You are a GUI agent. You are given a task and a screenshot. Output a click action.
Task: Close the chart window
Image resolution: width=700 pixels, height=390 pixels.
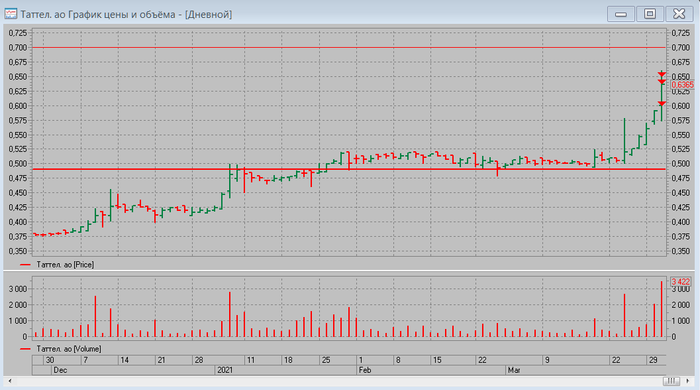tap(679, 14)
